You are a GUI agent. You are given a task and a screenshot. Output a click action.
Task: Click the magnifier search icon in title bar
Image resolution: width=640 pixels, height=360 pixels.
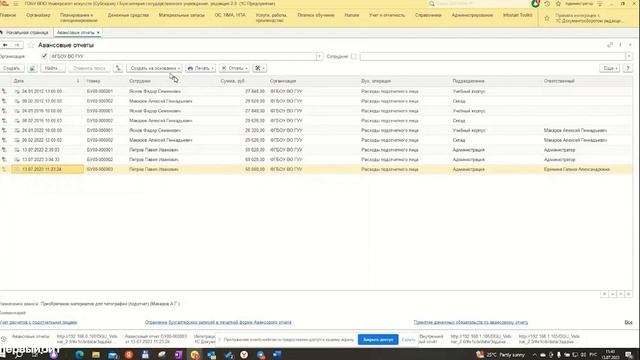click(x=432, y=4)
